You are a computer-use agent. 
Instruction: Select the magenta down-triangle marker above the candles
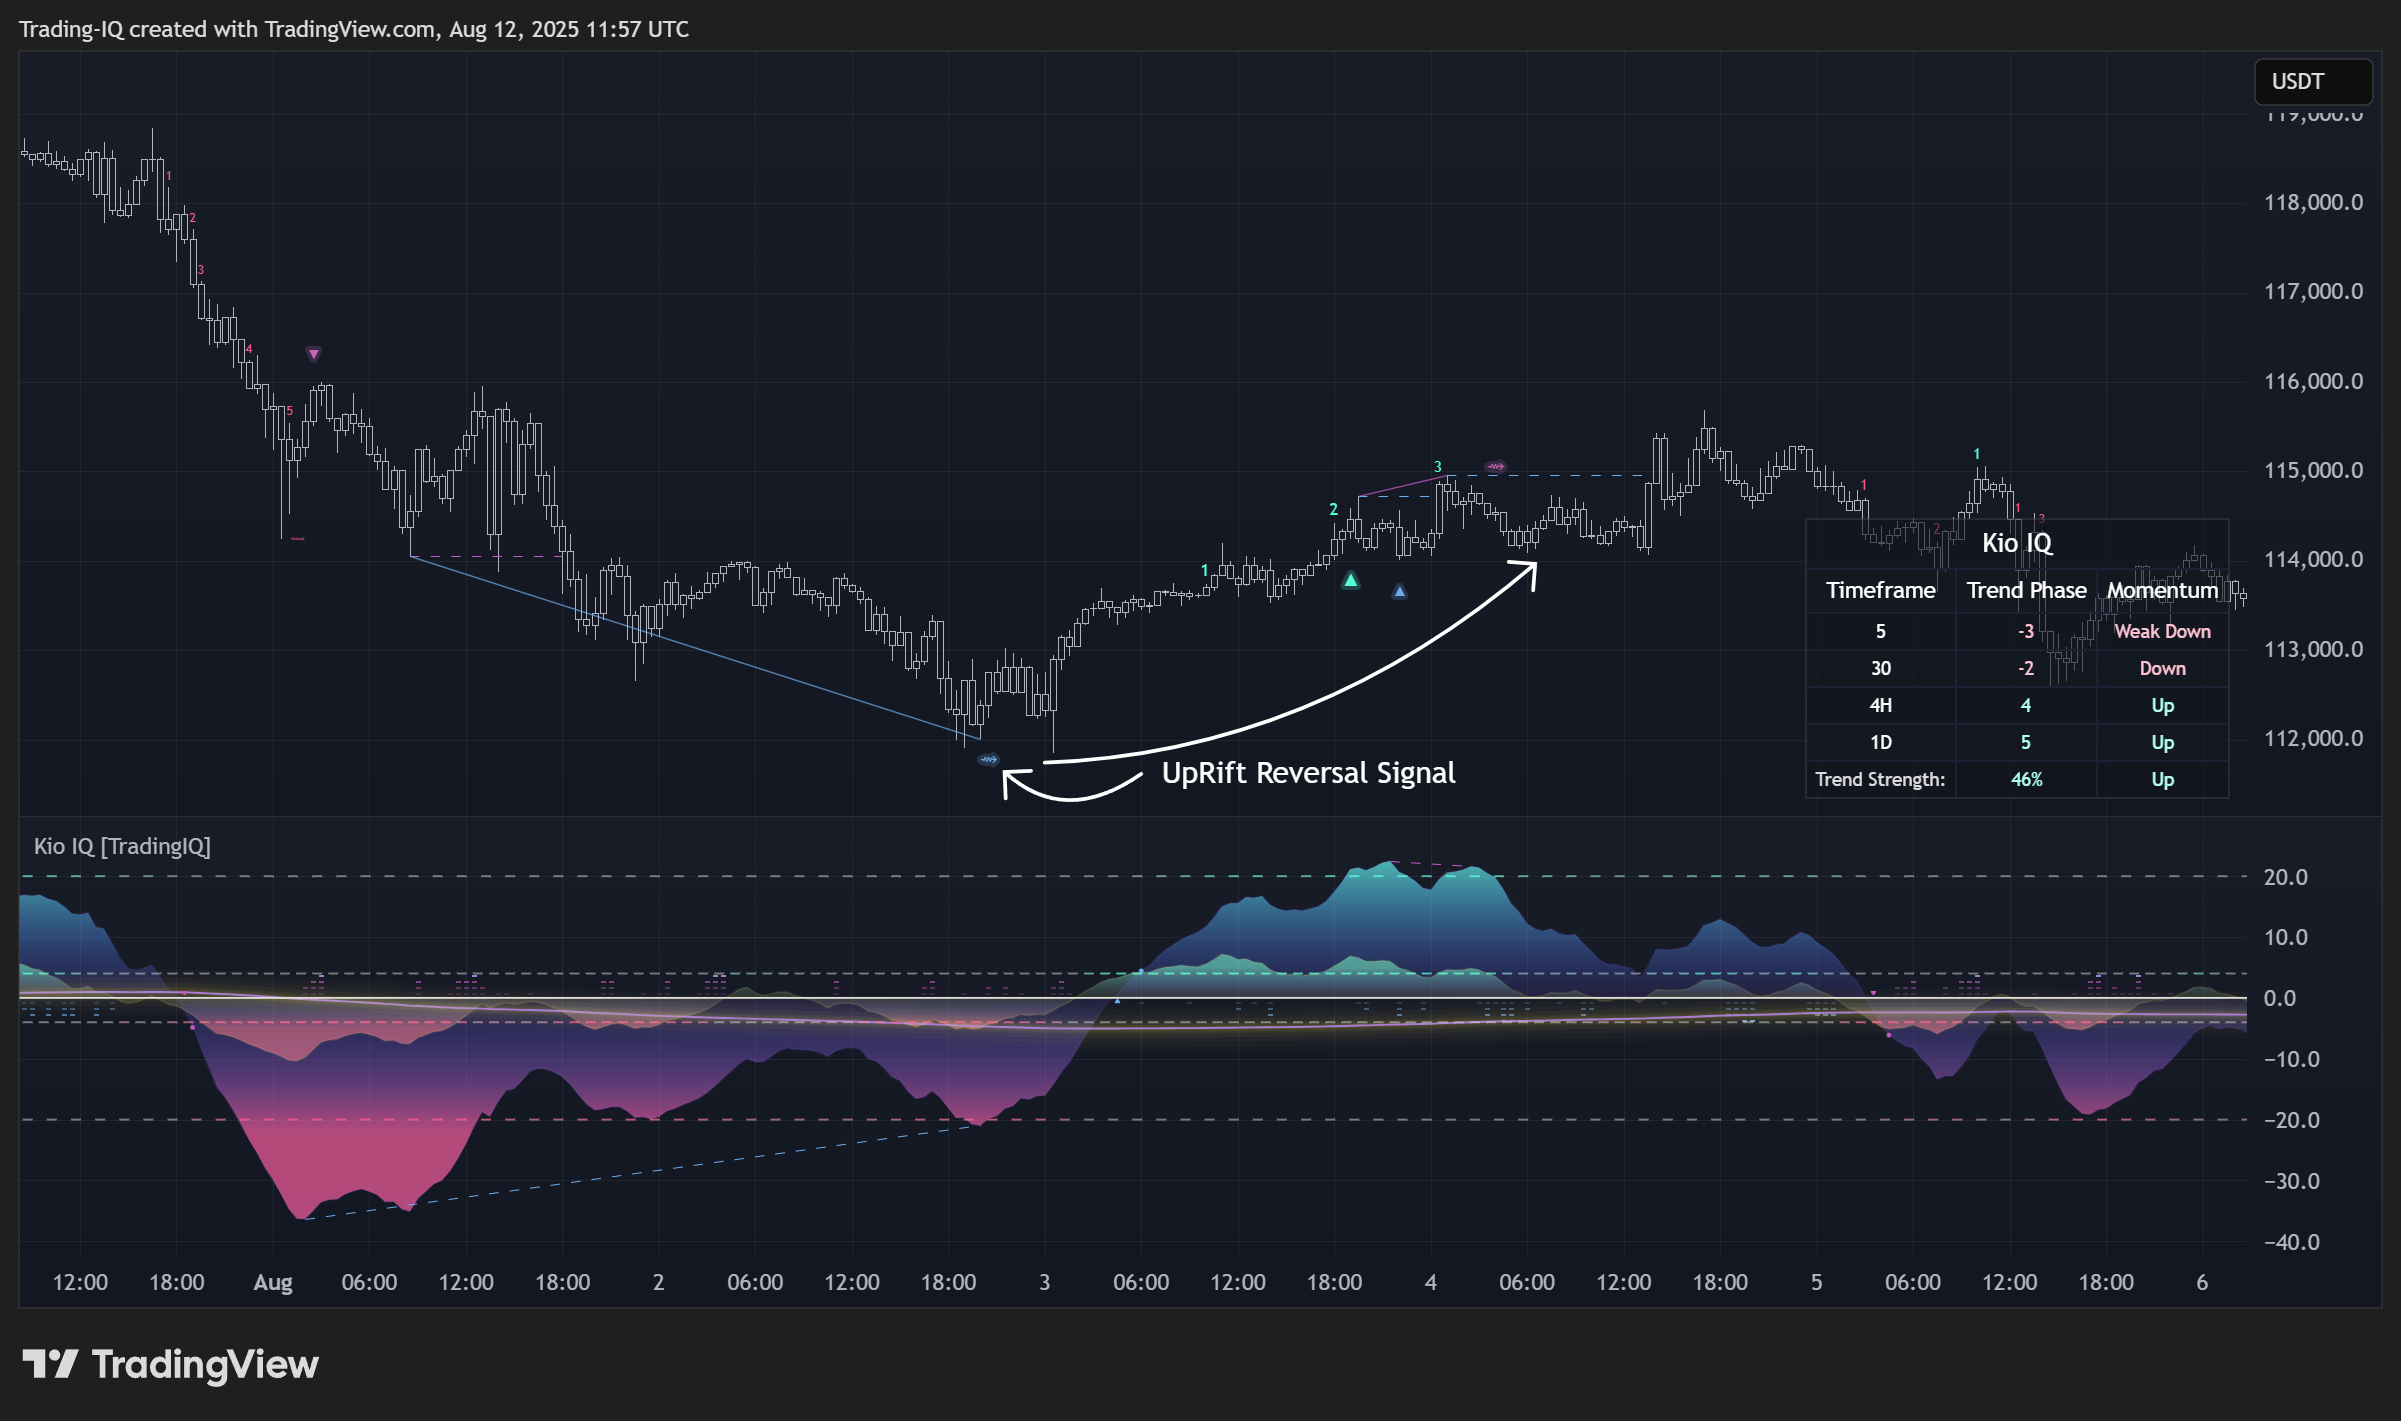pos(313,354)
